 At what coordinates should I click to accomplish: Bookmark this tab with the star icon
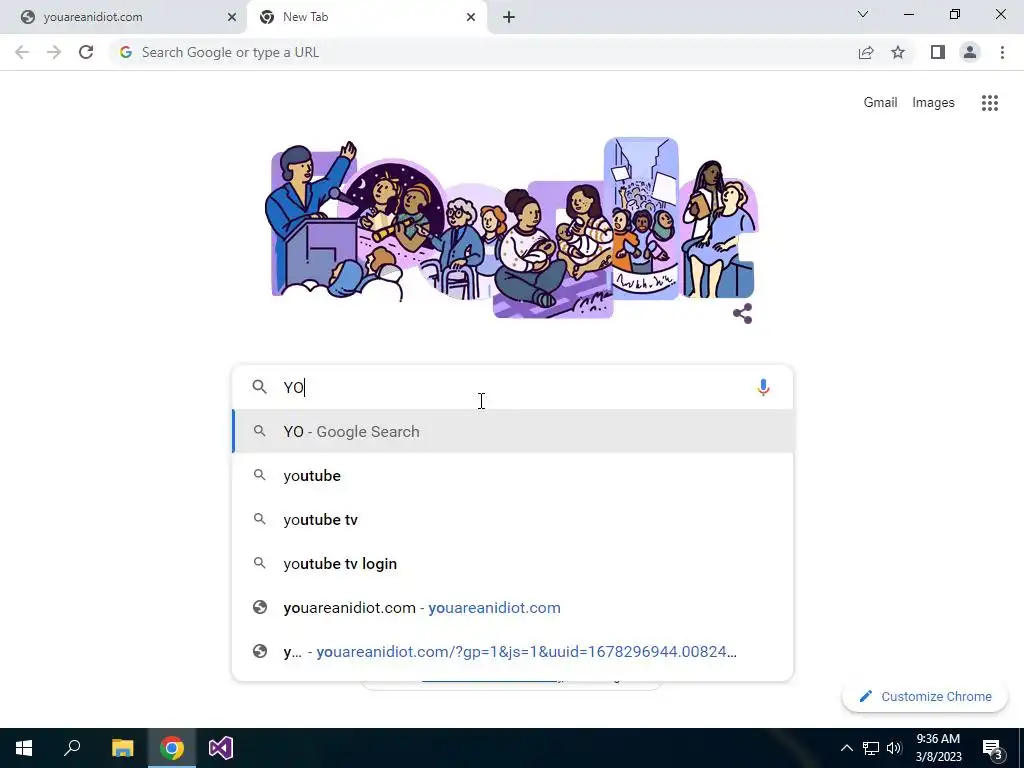coord(898,52)
